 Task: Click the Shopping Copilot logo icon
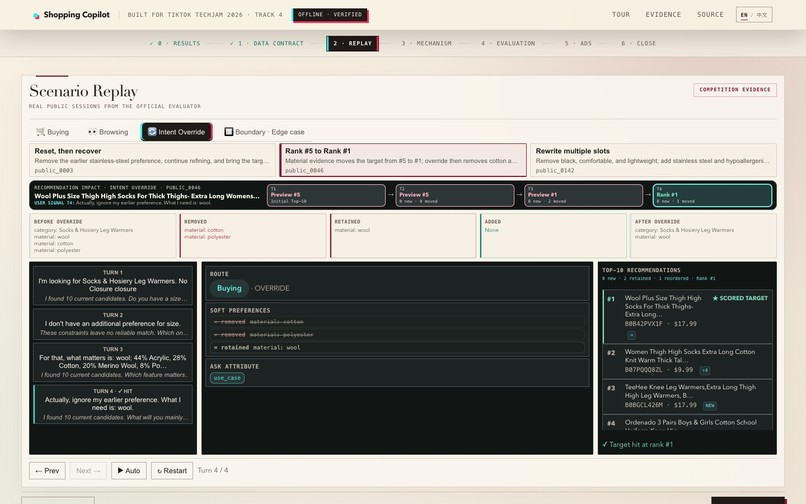coord(36,15)
